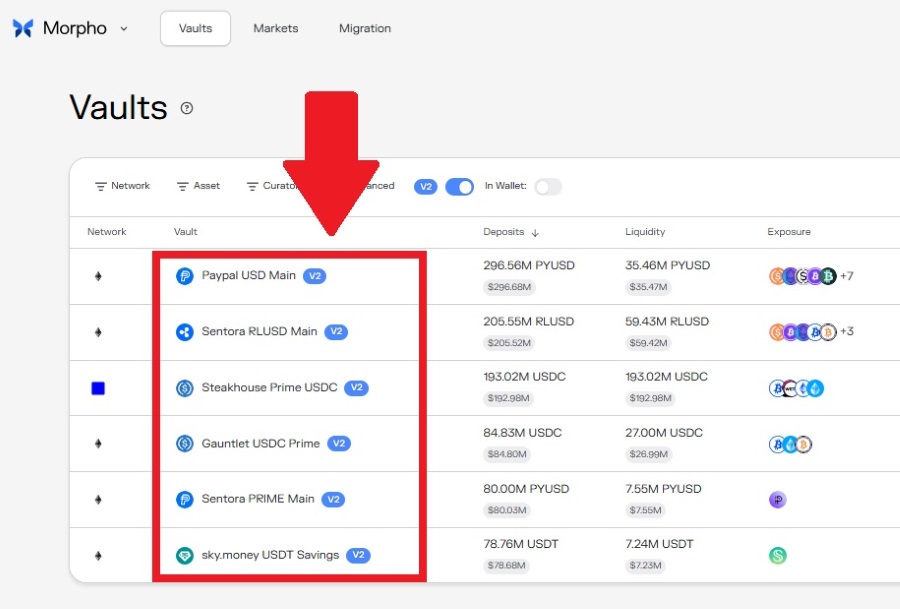Click the $35.47M liquidity badge

[648, 287]
